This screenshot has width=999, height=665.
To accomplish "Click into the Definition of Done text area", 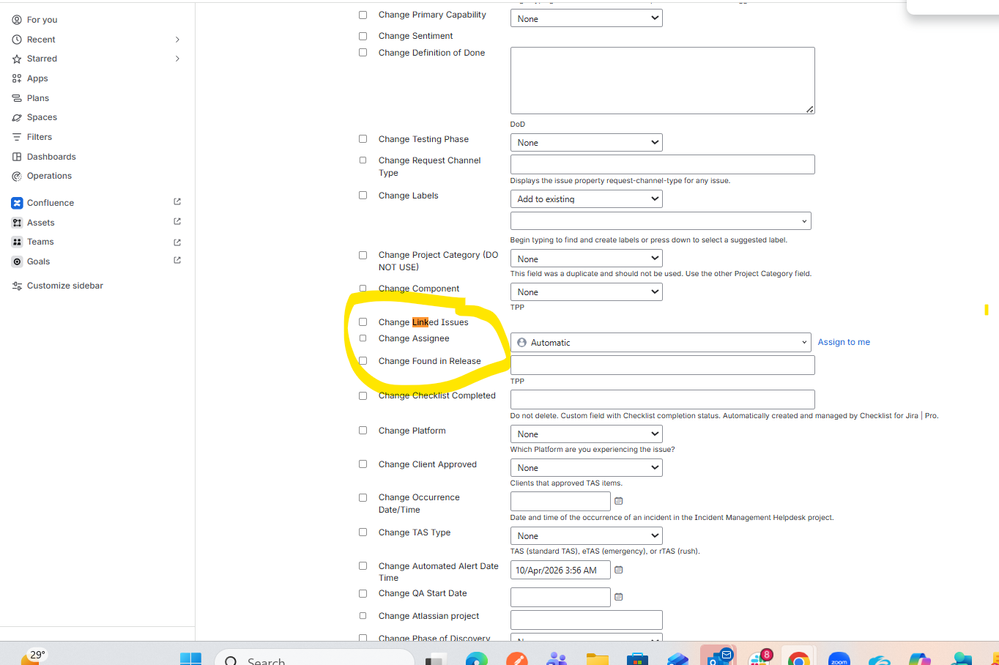I will point(662,80).
